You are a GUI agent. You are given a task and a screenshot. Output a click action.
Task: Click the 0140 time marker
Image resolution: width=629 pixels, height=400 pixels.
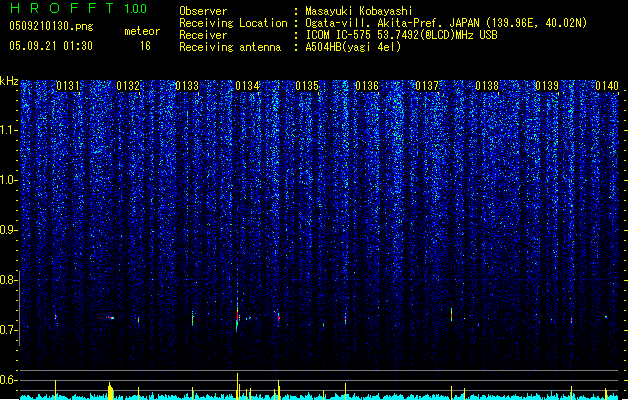tap(607, 86)
